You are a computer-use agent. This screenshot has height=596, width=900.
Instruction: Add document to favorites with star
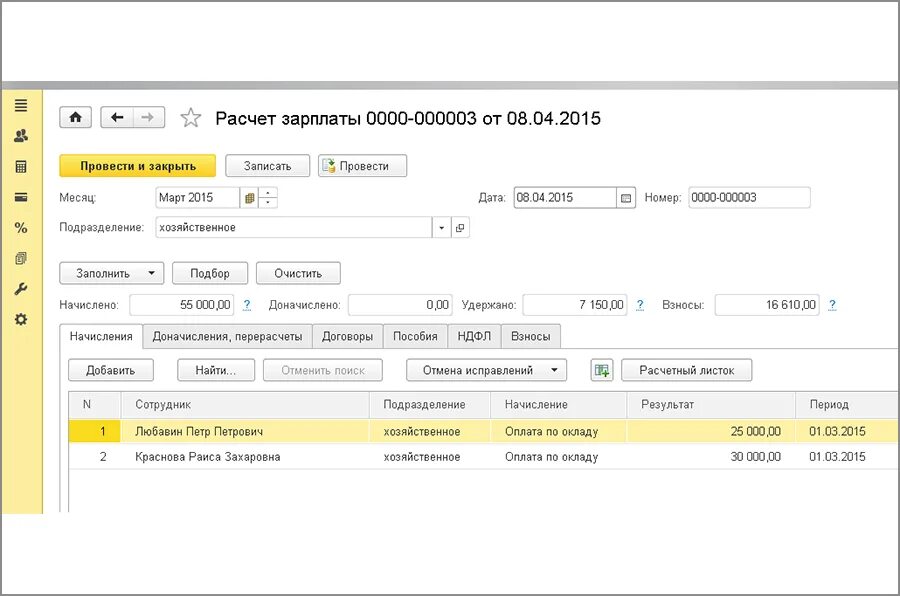(191, 118)
